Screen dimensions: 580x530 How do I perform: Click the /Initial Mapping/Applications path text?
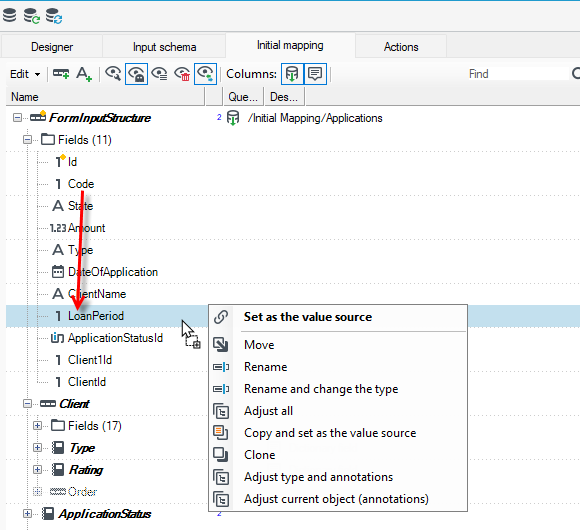pyautogui.click(x=315, y=118)
